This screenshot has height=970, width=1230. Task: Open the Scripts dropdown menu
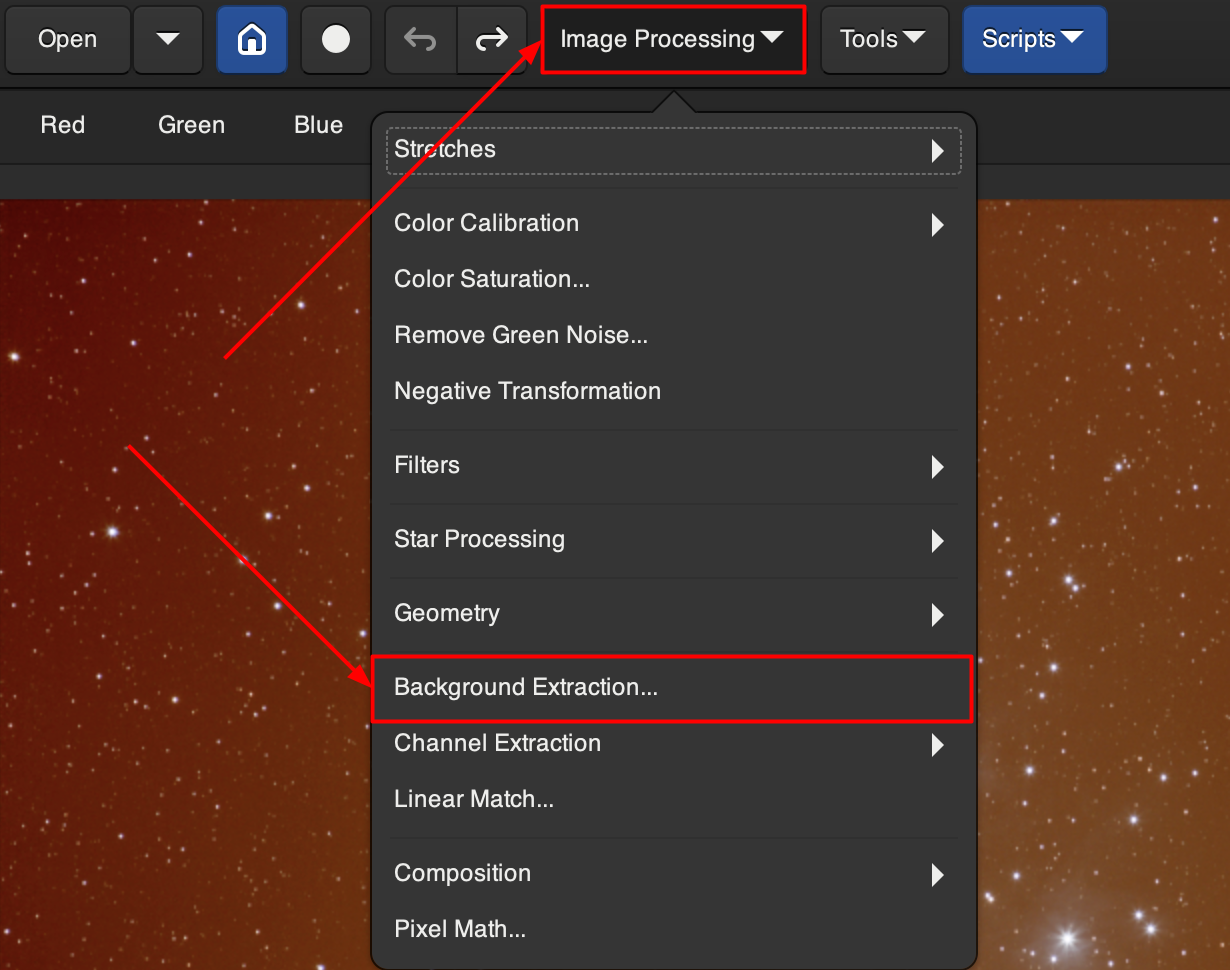[x=1033, y=40]
